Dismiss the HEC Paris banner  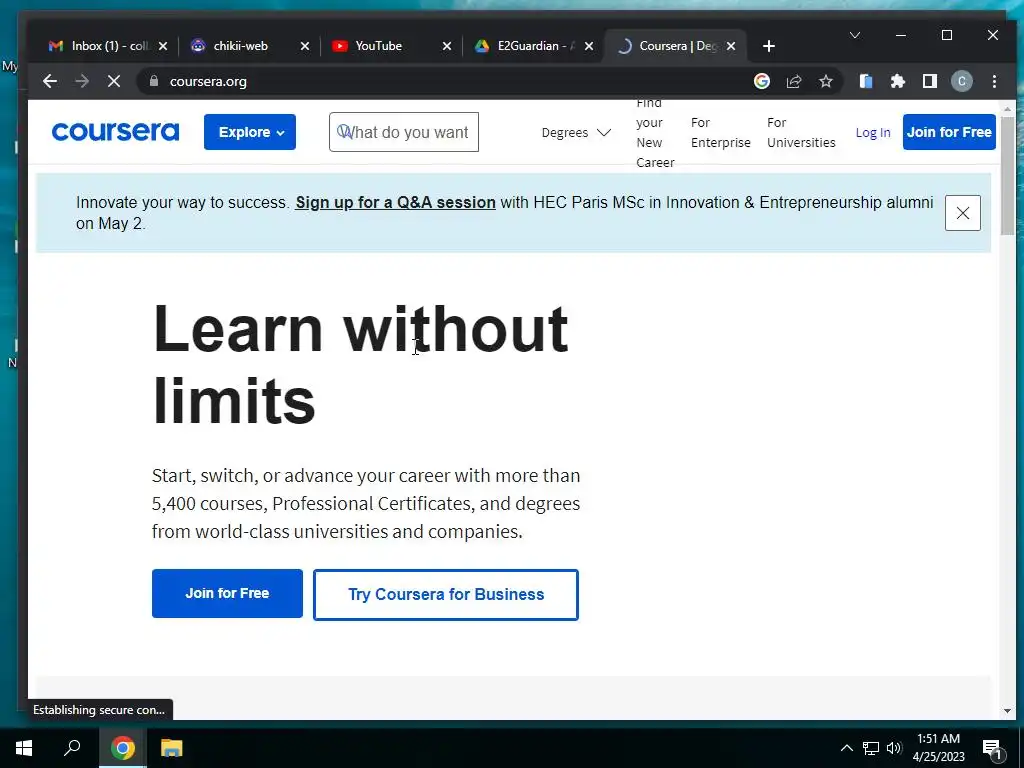[x=963, y=213]
